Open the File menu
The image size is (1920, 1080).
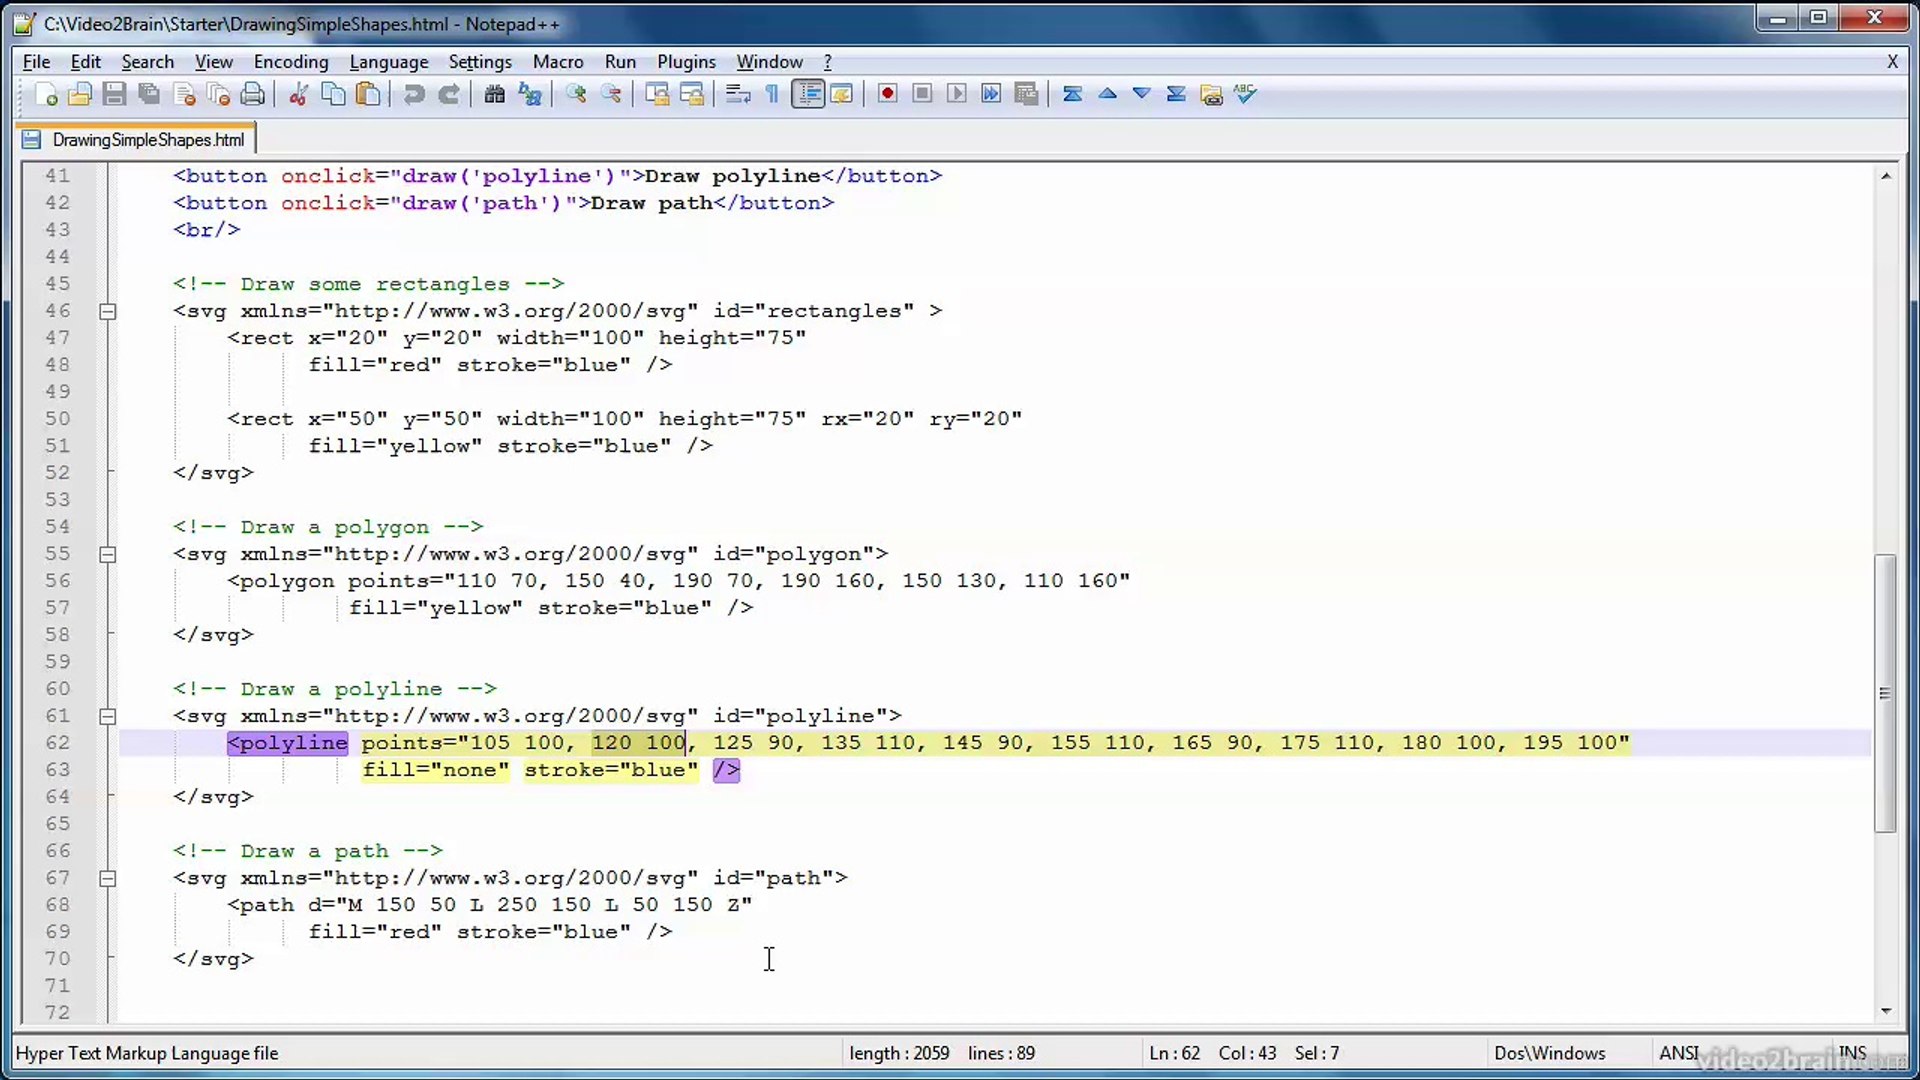[36, 62]
